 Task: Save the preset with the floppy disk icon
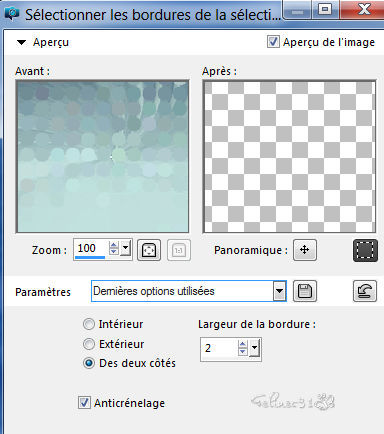click(305, 291)
